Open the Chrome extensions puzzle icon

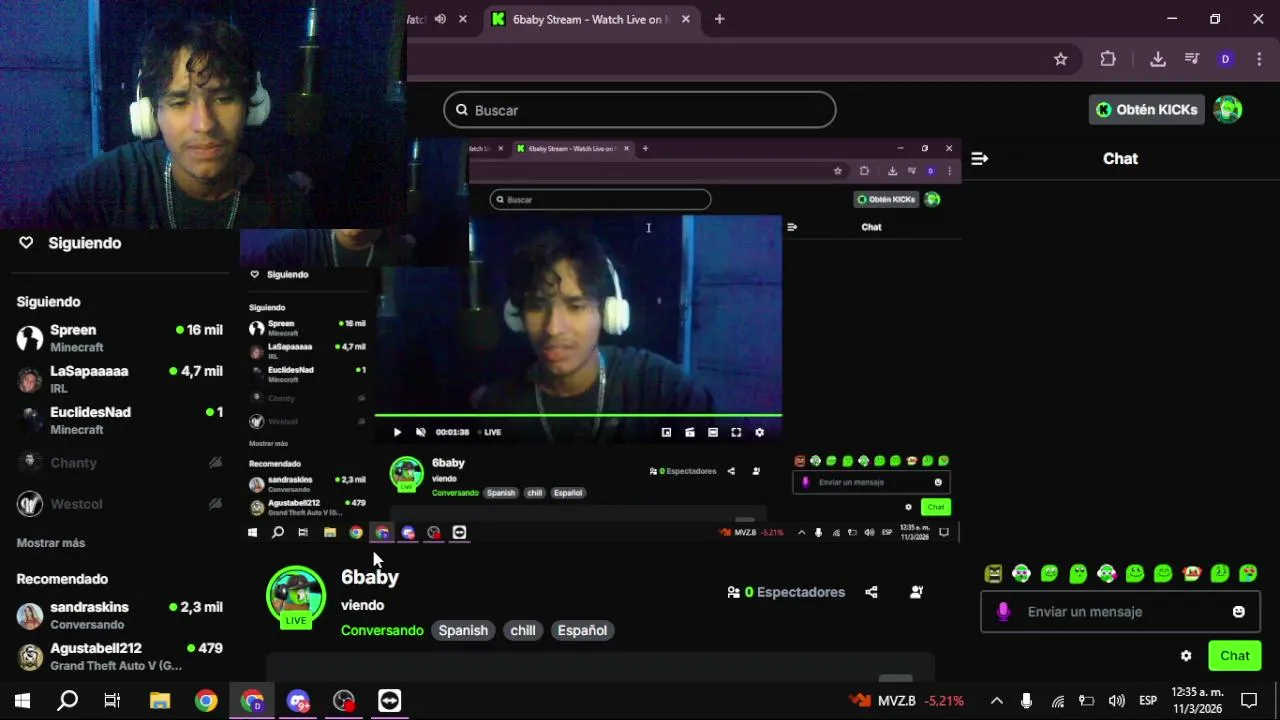[x=1108, y=59]
